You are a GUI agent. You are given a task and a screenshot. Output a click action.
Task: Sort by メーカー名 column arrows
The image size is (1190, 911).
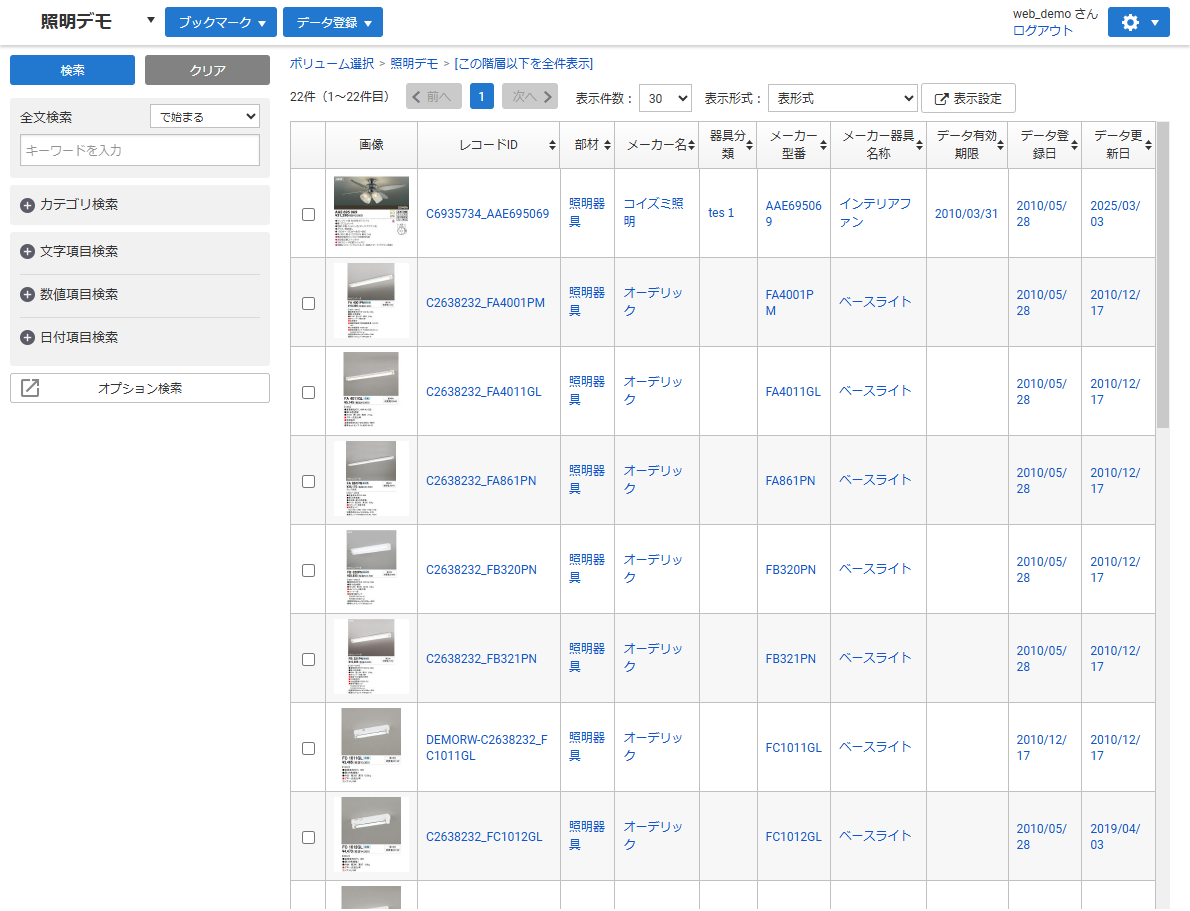[x=691, y=145]
